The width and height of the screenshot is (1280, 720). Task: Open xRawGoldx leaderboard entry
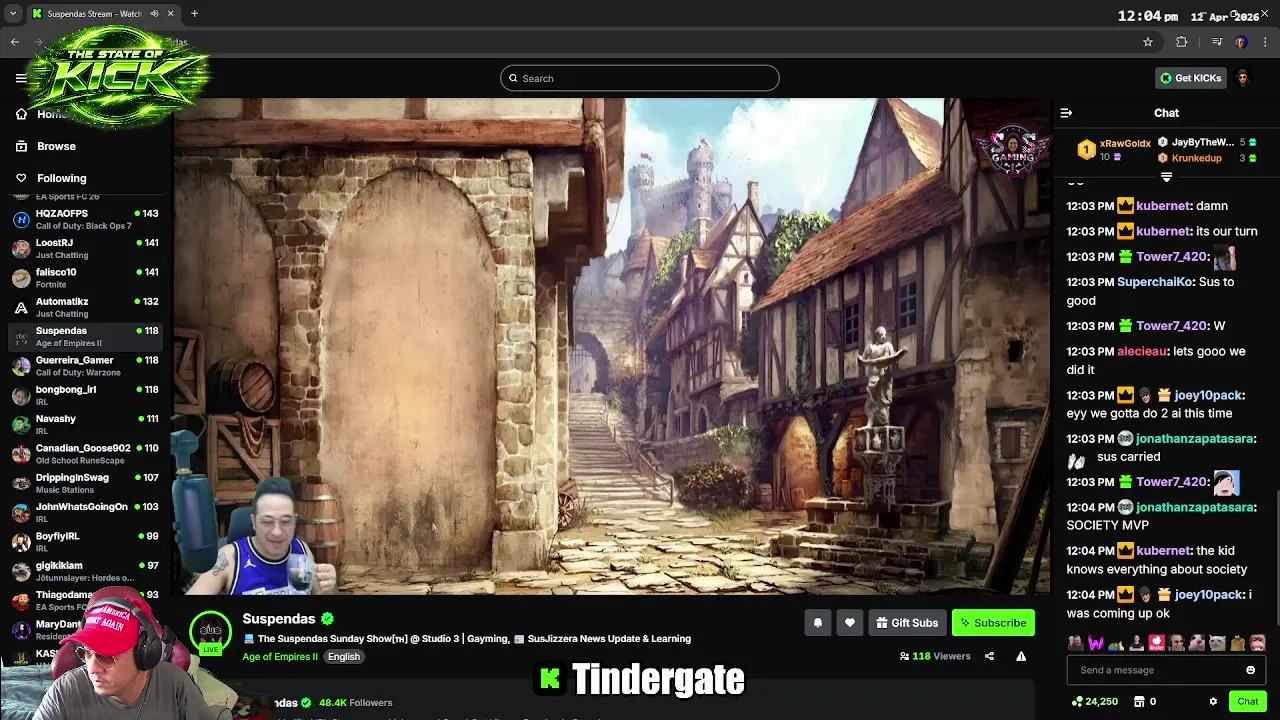tap(1113, 150)
